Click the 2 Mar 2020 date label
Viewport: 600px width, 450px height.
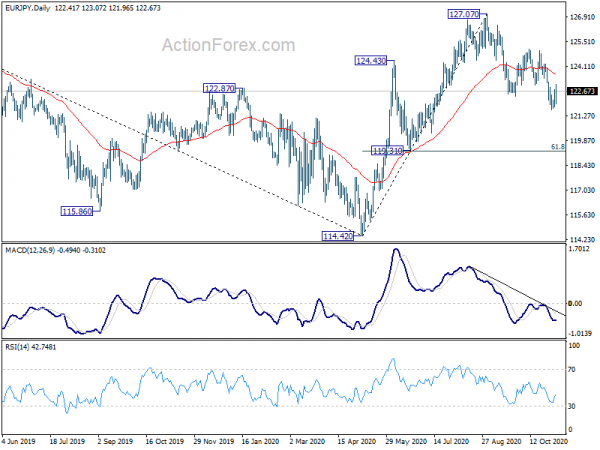[307, 441]
